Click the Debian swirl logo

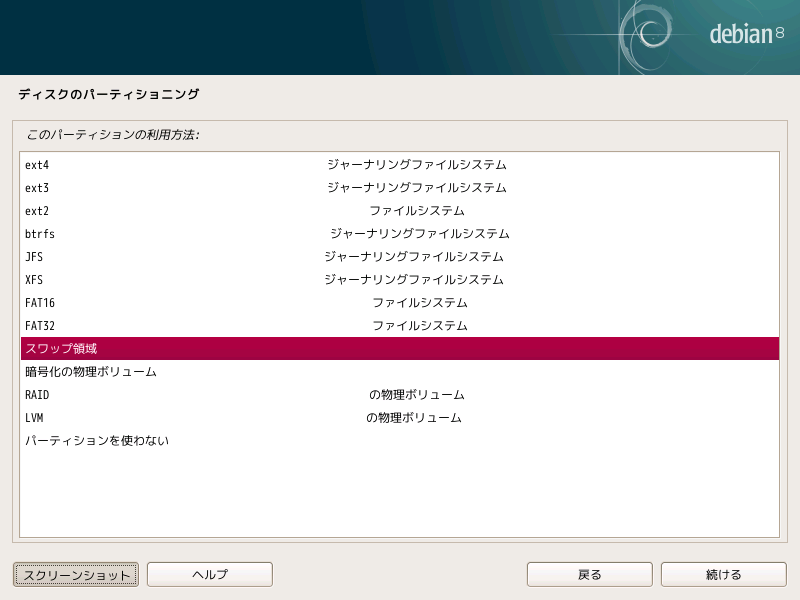click(651, 33)
